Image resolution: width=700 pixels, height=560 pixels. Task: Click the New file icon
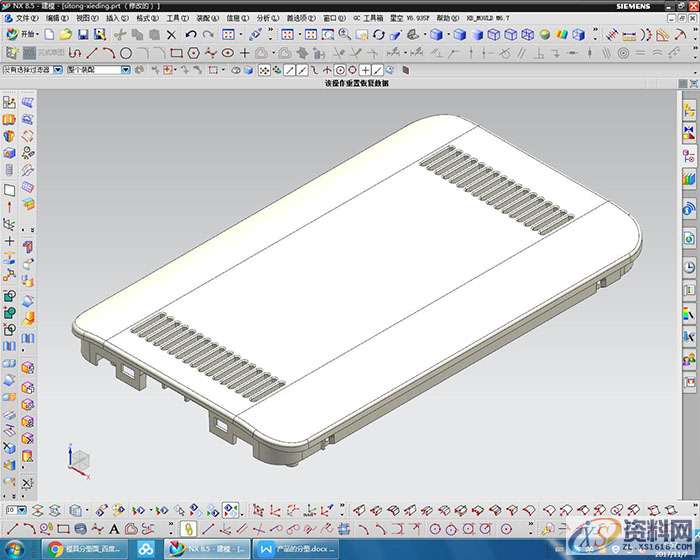(48, 34)
